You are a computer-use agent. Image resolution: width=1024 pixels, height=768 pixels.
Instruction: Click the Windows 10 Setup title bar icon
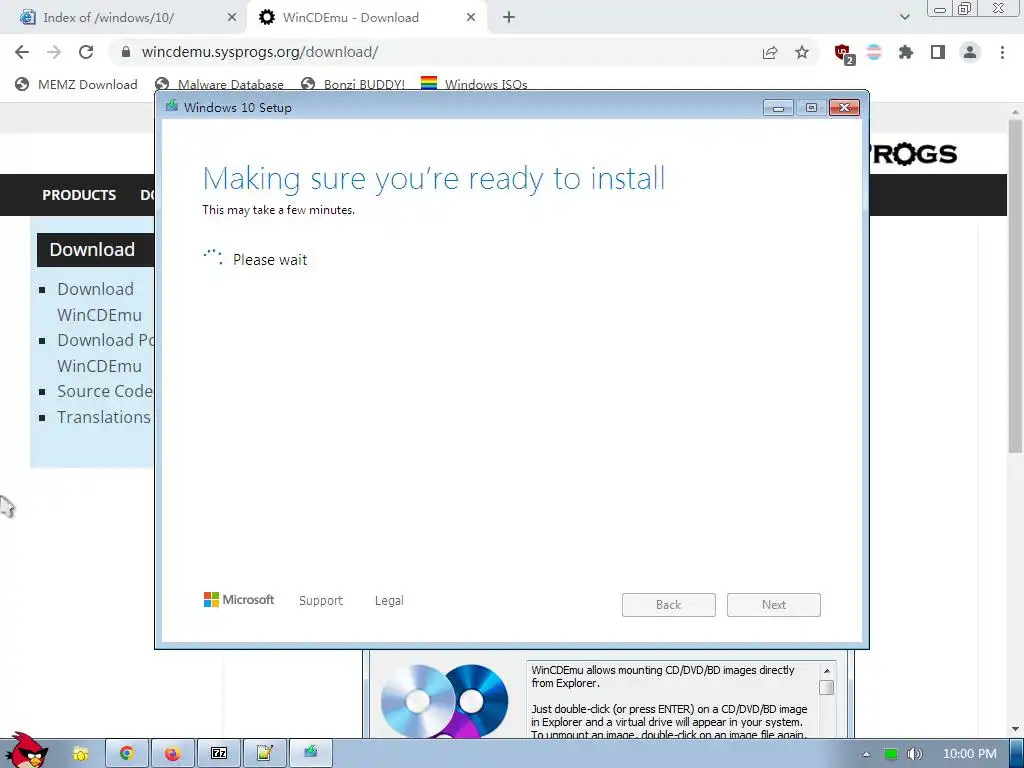coord(172,106)
